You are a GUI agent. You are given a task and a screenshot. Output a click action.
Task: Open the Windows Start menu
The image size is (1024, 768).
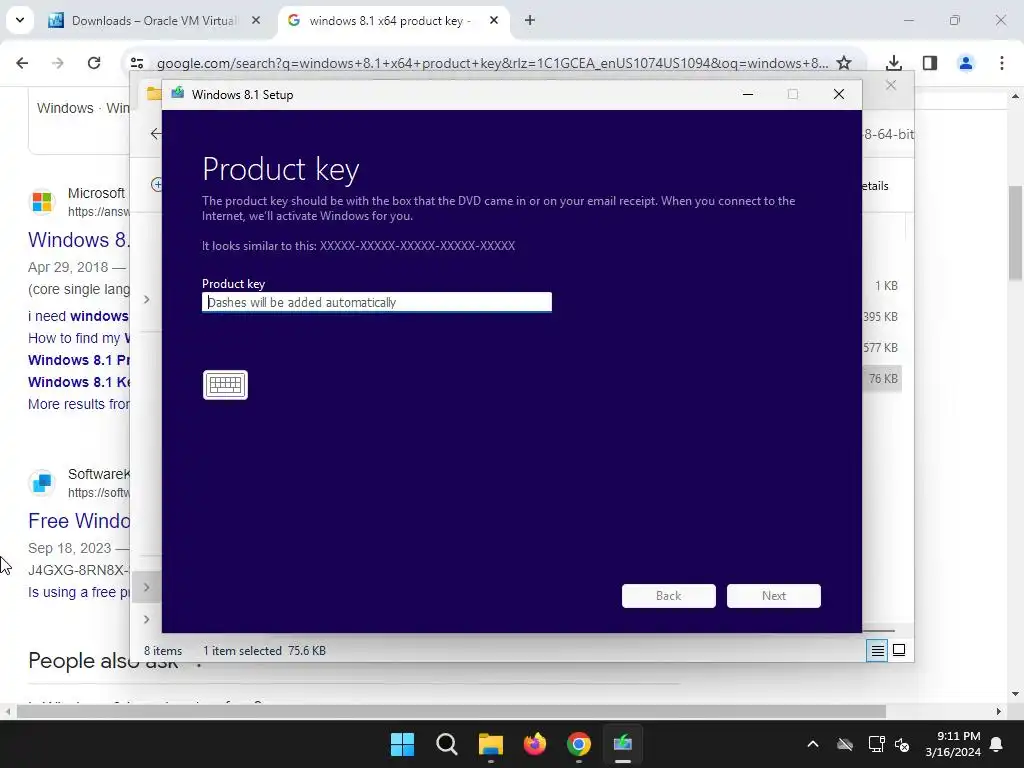[402, 744]
